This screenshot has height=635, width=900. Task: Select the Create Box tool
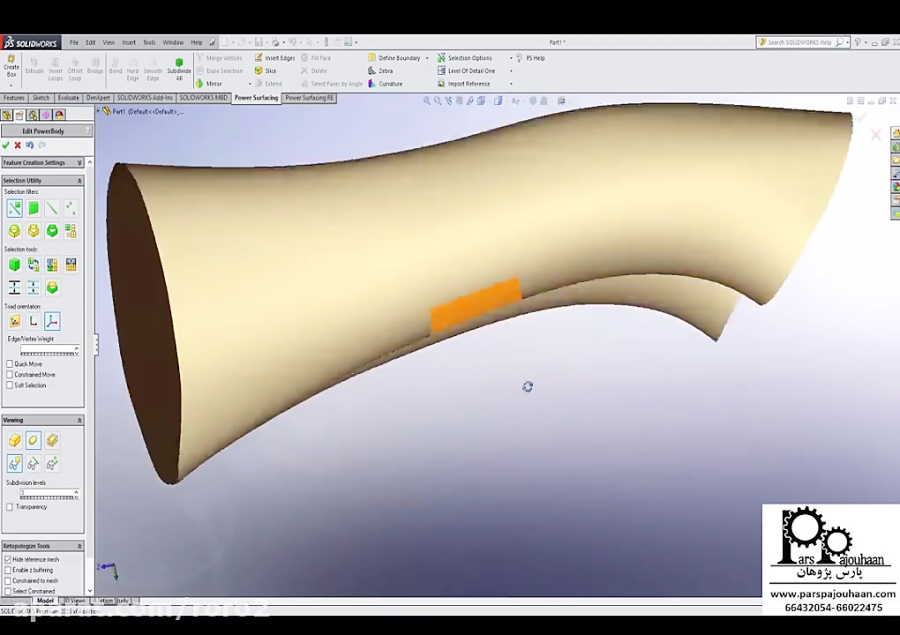(13, 66)
